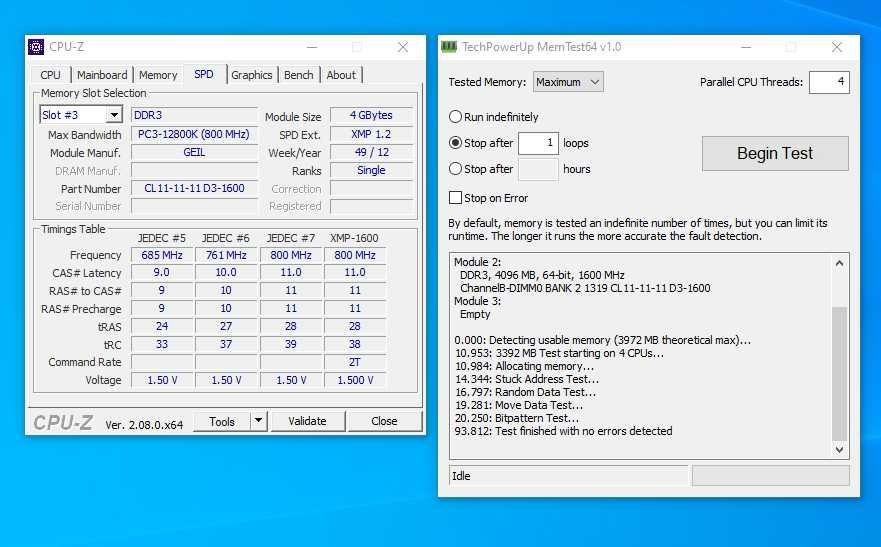Click the 'Allocating memory...' log line
Screen dimensions: 881x547
tap(524, 366)
